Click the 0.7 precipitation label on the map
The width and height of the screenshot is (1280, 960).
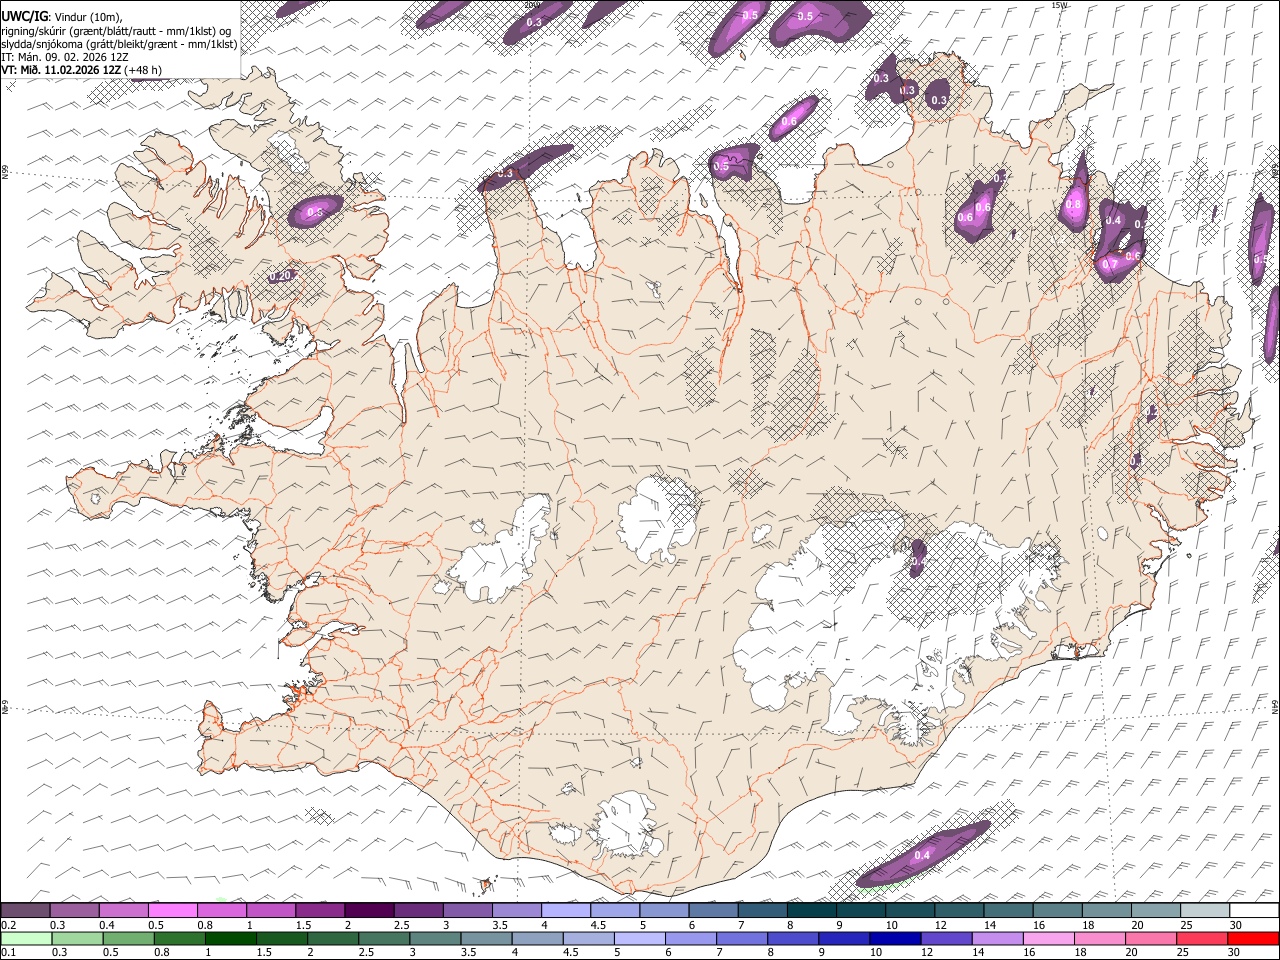1108,264
